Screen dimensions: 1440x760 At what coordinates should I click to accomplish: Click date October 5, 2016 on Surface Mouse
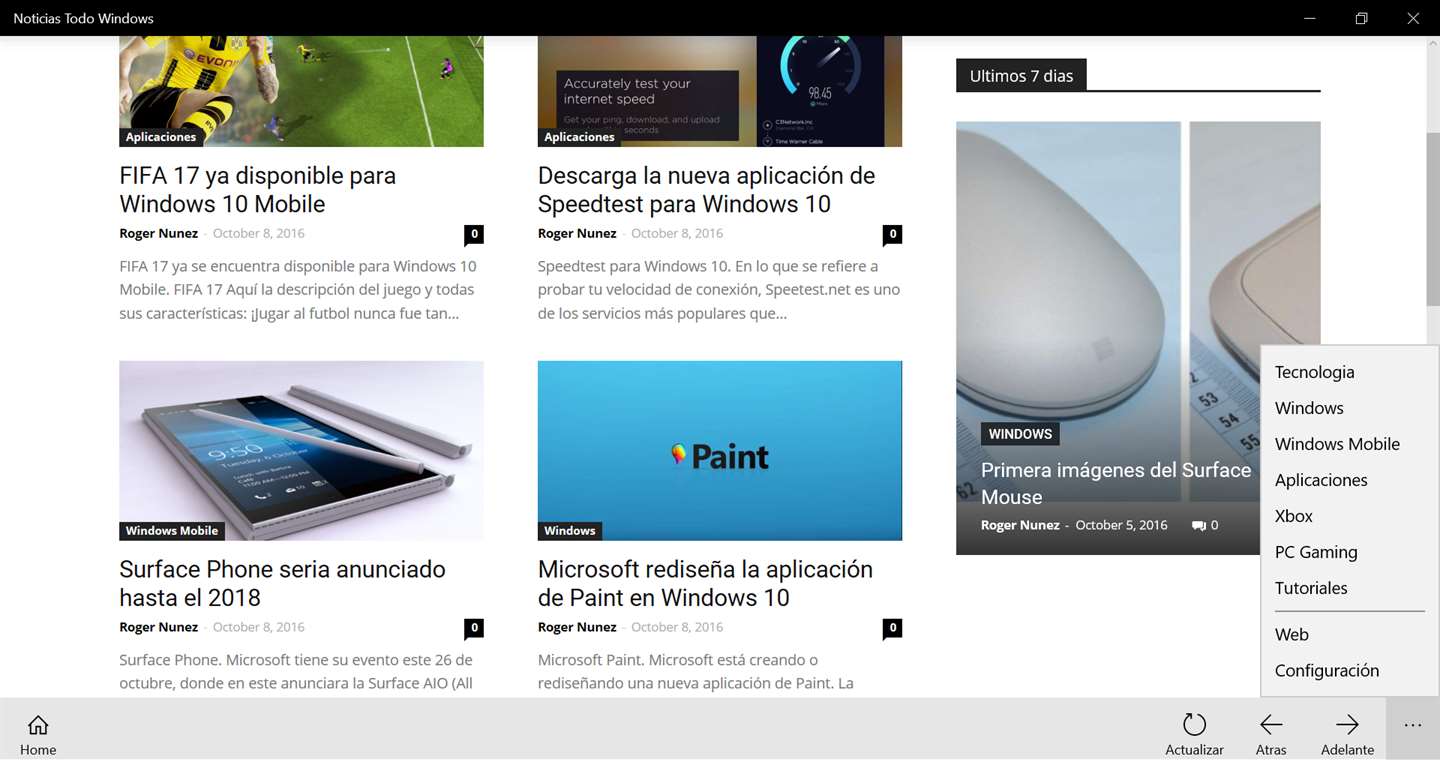(x=1121, y=525)
